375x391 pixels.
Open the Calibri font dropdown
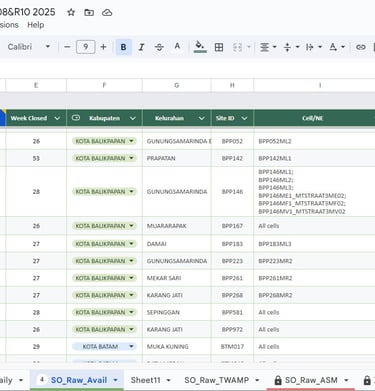click(29, 47)
